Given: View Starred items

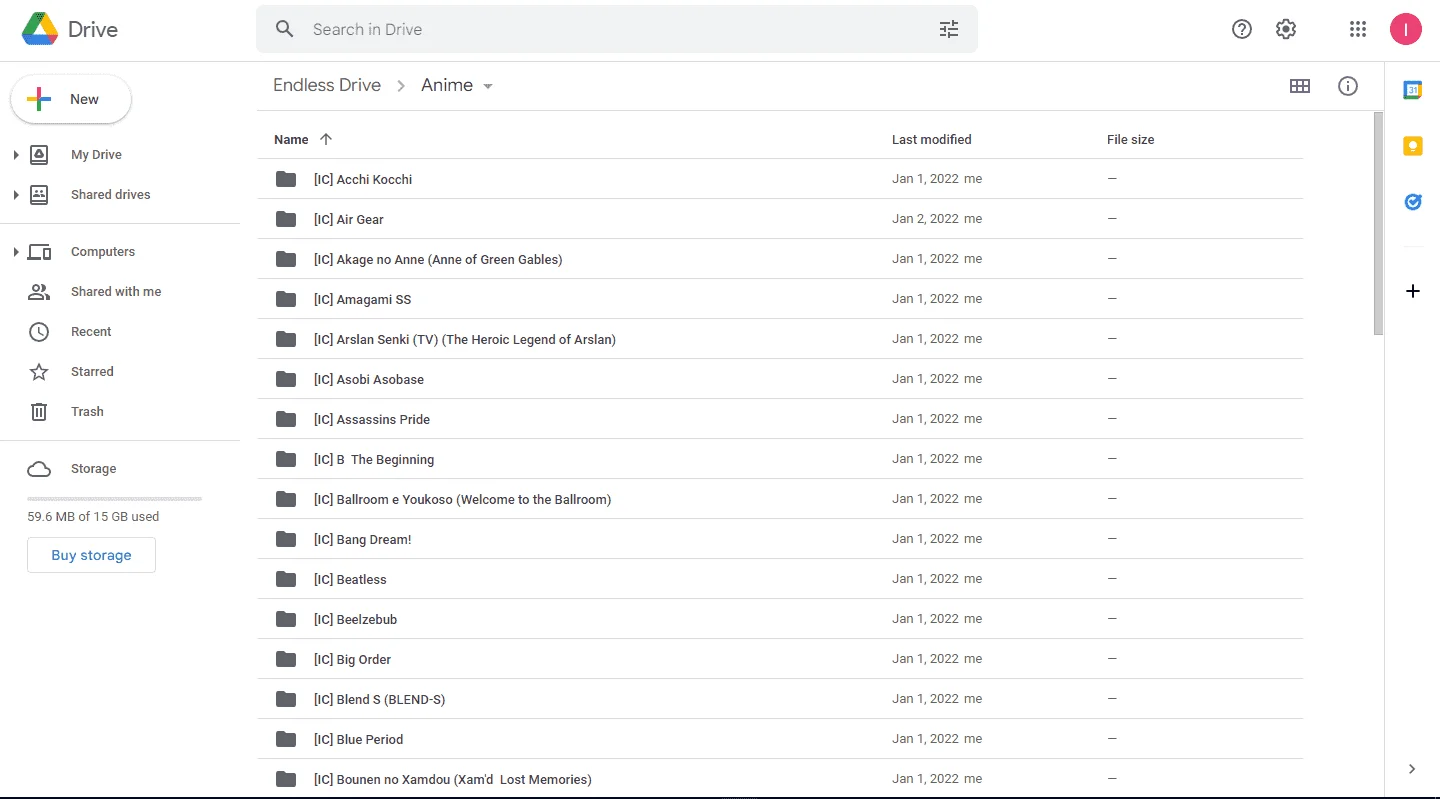Looking at the screenshot, I should [92, 372].
